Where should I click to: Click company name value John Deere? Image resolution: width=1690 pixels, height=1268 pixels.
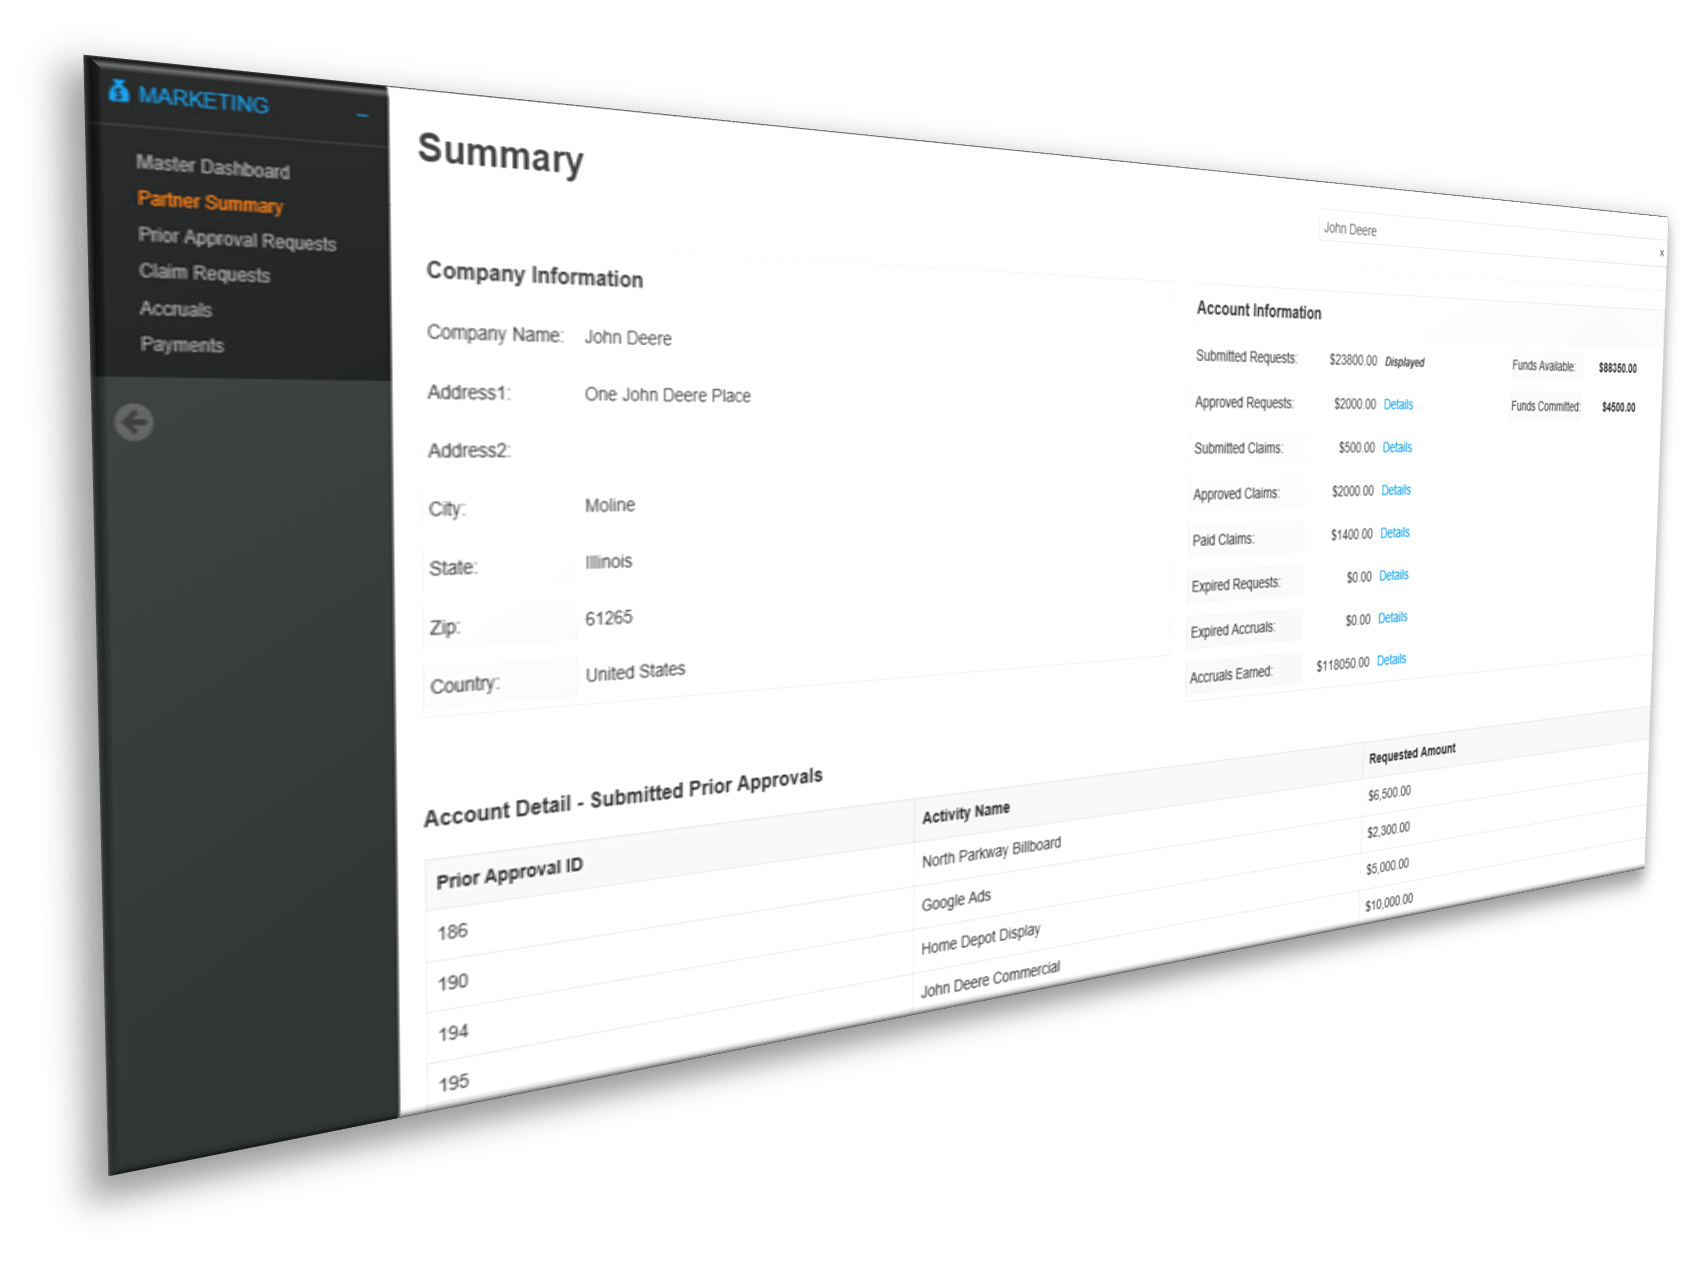[628, 338]
